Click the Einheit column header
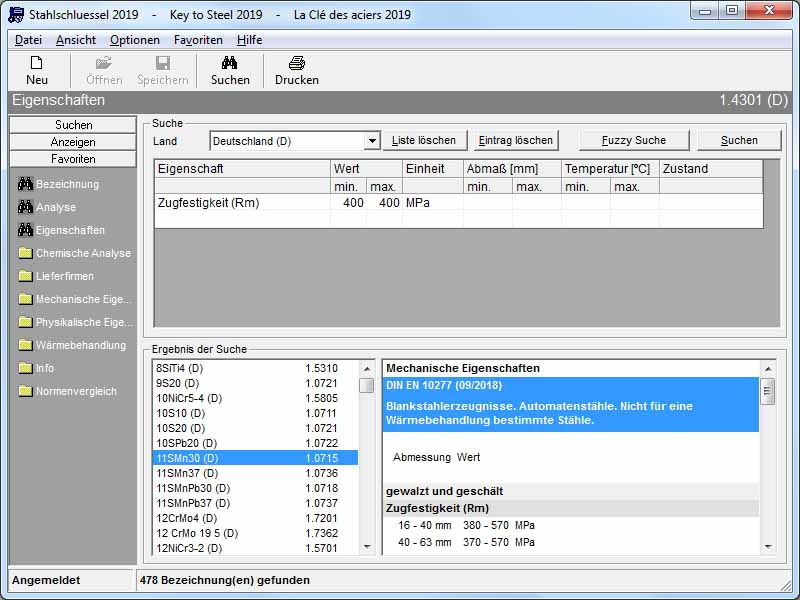 pos(433,169)
